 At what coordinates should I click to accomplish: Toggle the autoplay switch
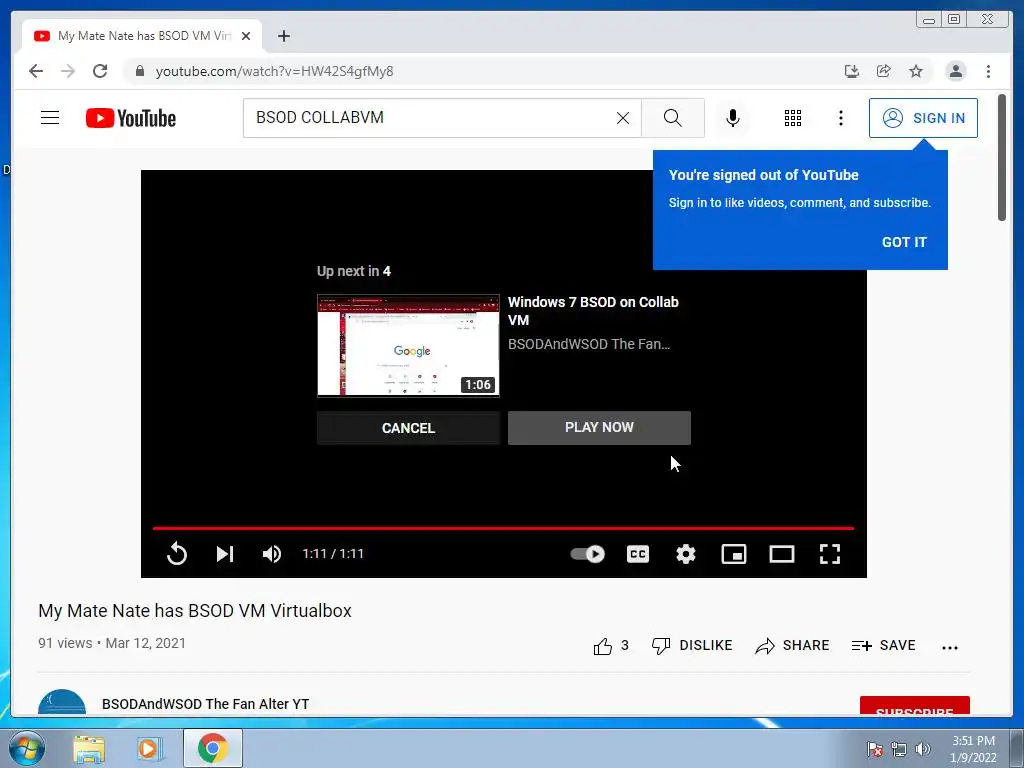click(x=587, y=554)
